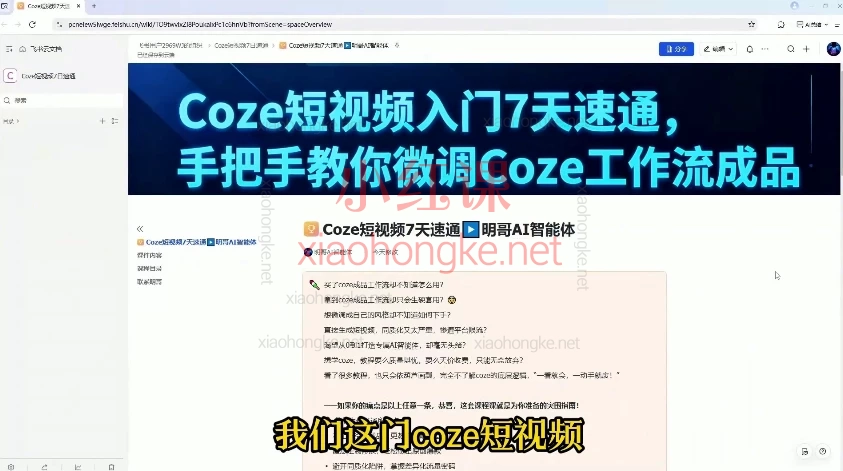This screenshot has width=843, height=471.
Task: Select the third outline heading entry
Action: (x=149, y=268)
